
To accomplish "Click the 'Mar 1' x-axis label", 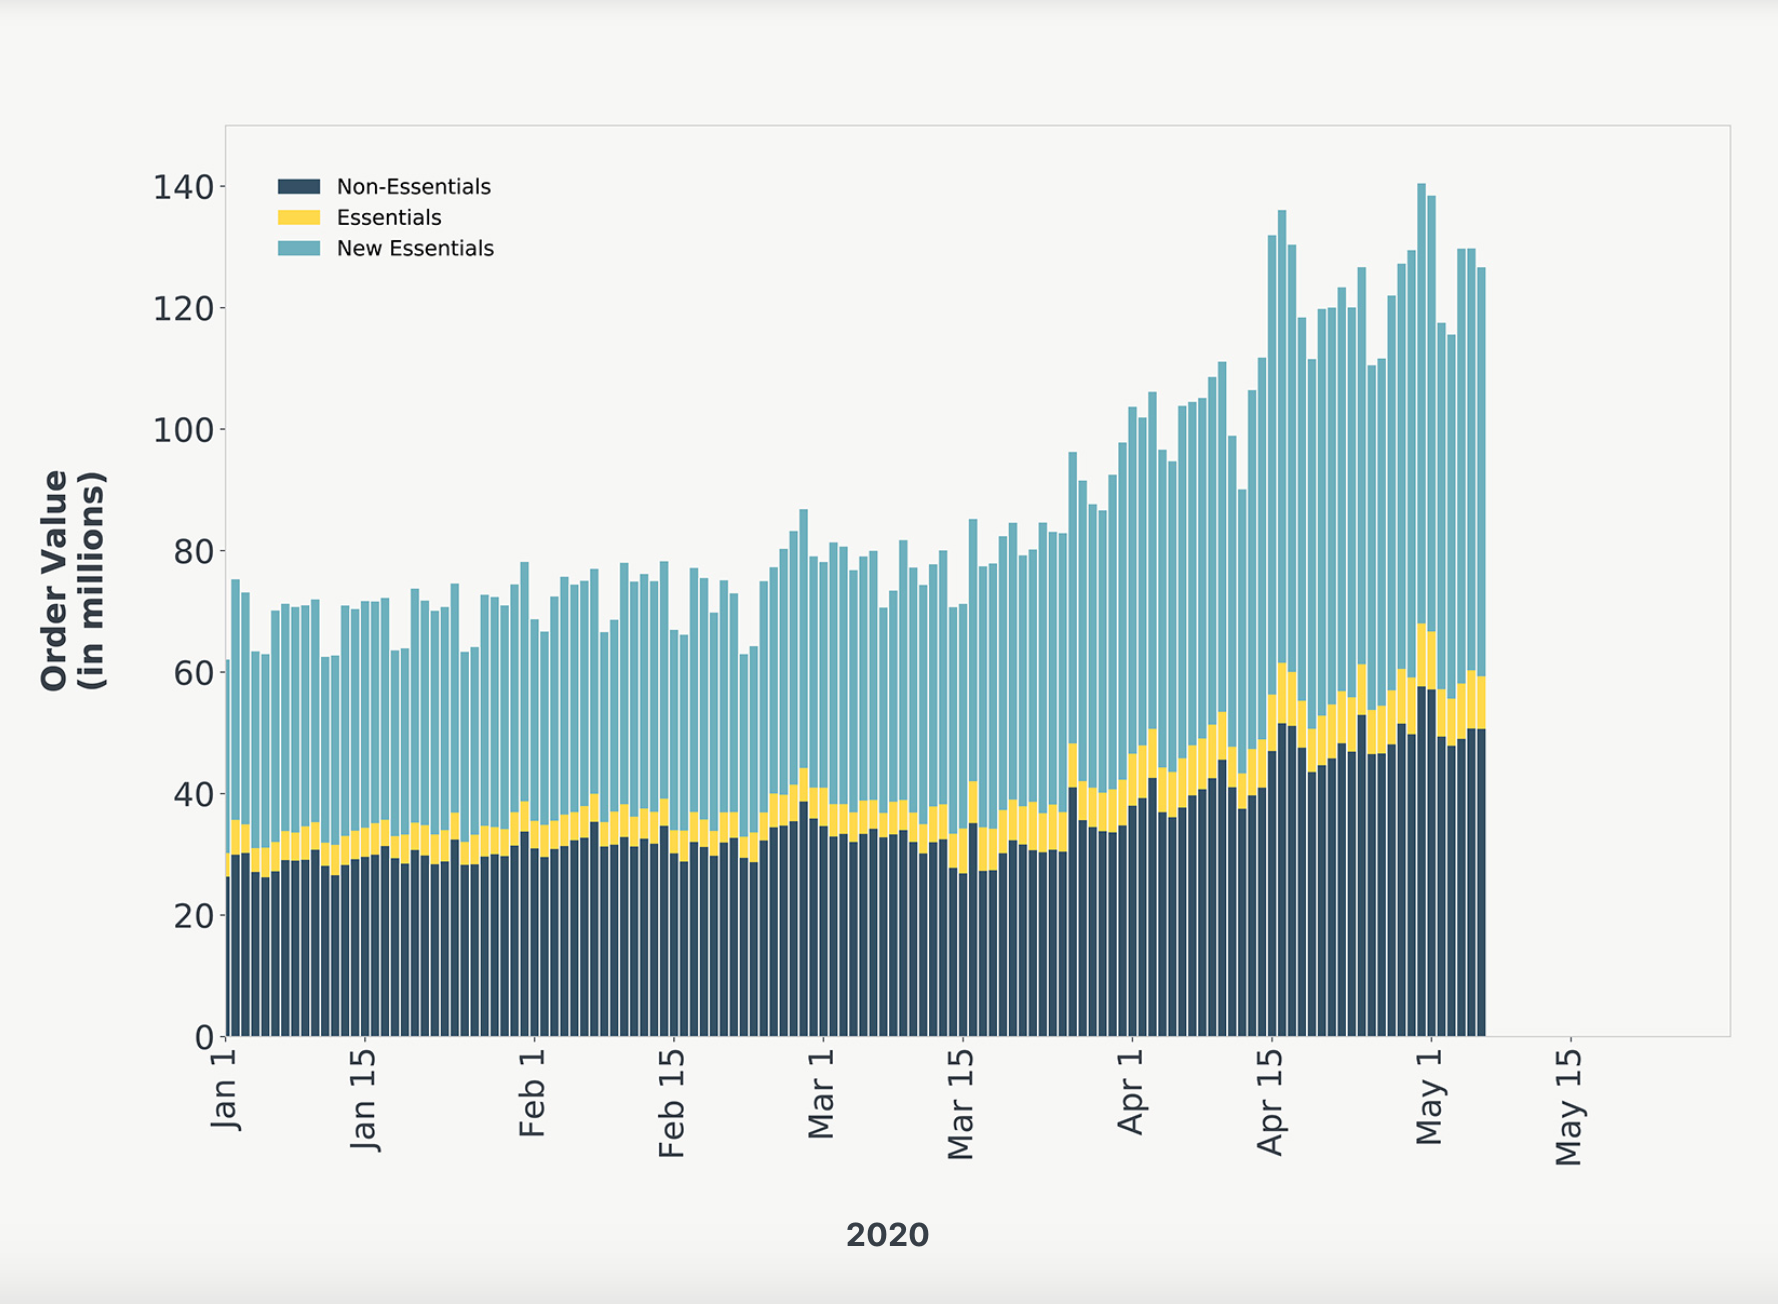I will point(821,1093).
